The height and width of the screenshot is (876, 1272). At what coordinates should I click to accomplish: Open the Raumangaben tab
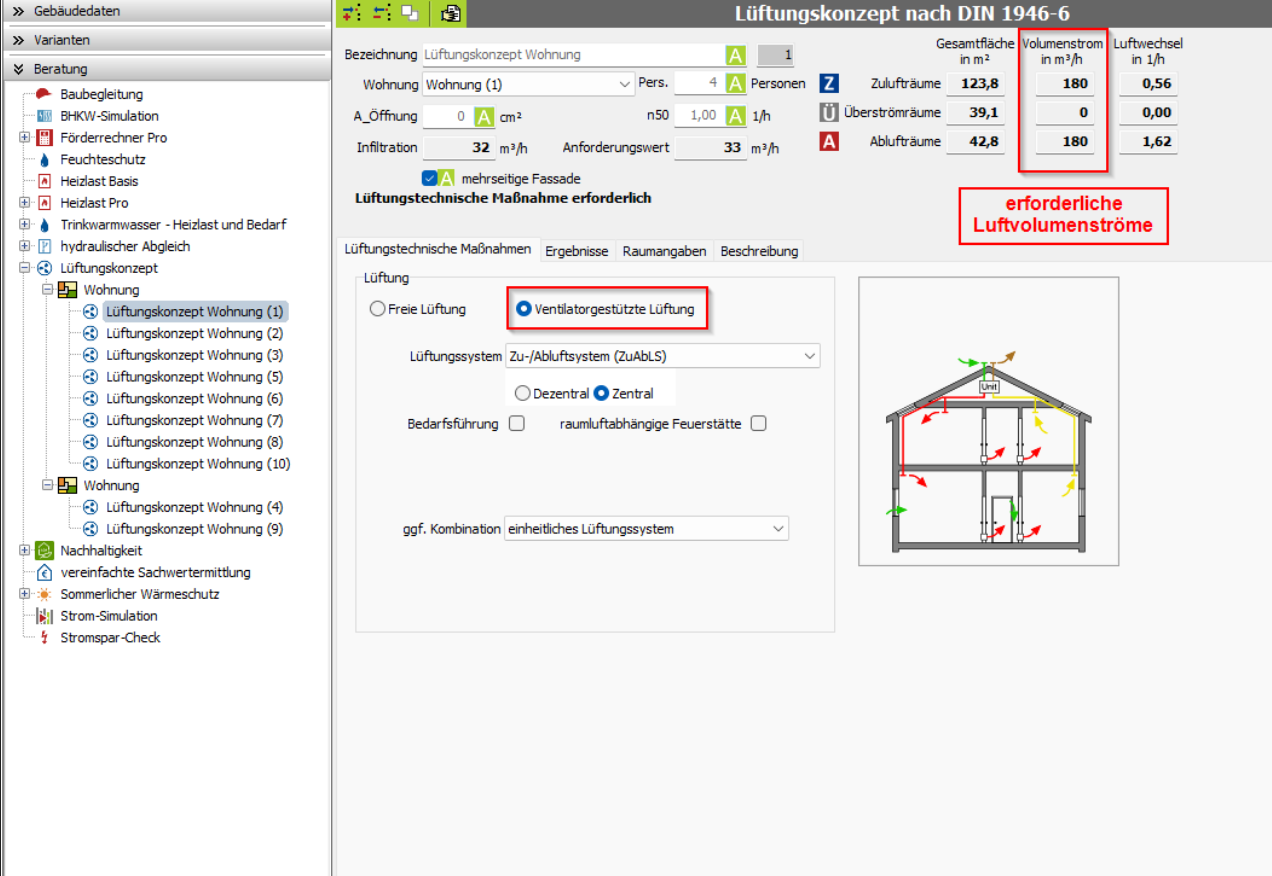[664, 251]
